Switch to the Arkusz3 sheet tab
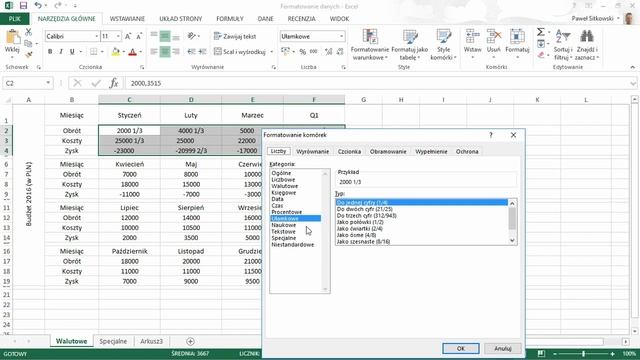 point(151,341)
